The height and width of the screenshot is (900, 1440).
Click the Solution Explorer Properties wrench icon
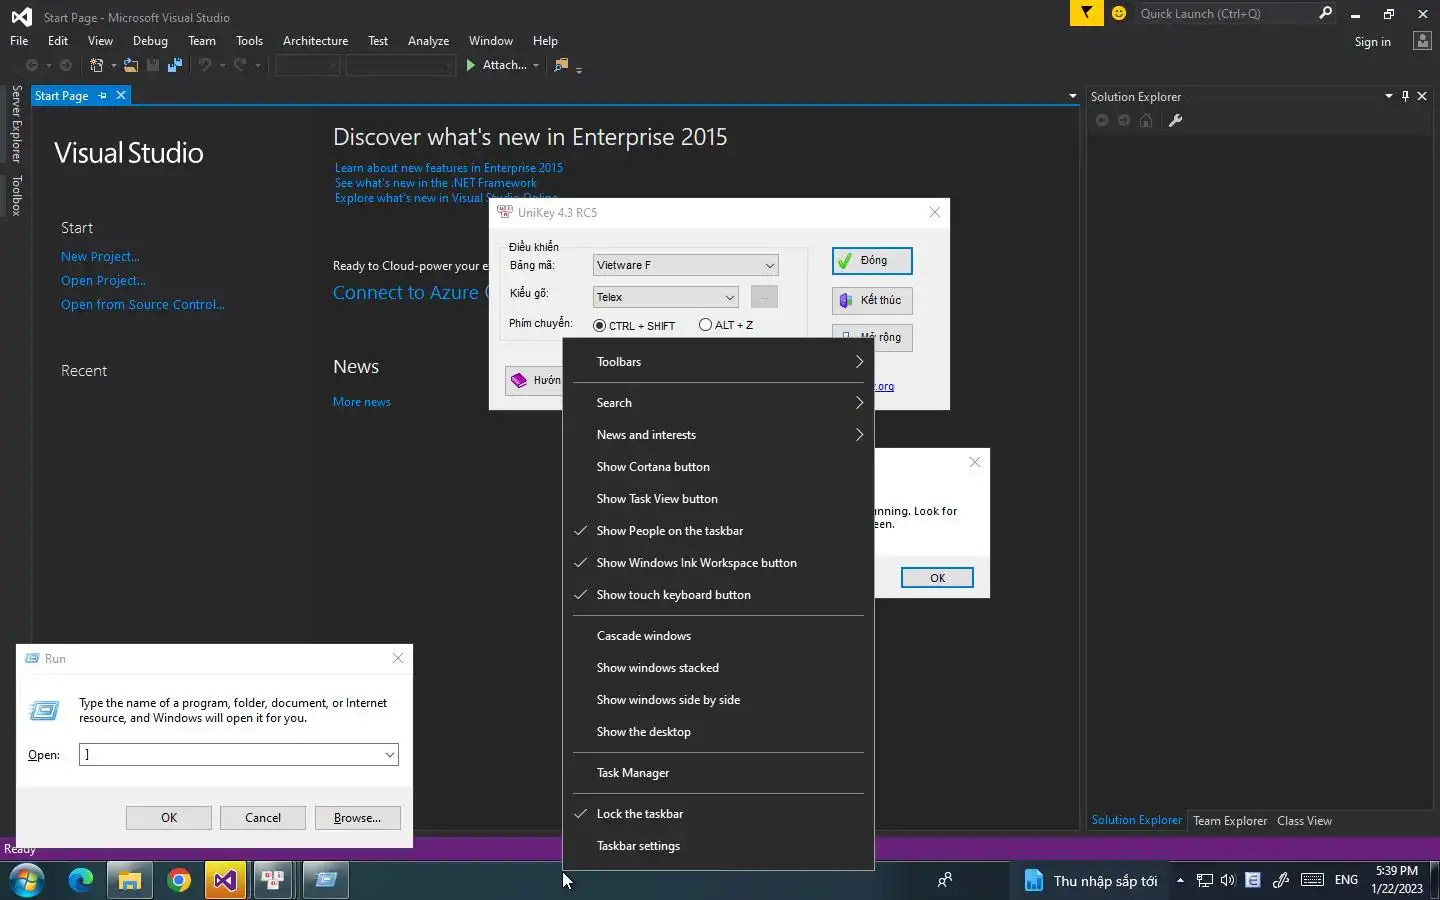(1176, 121)
